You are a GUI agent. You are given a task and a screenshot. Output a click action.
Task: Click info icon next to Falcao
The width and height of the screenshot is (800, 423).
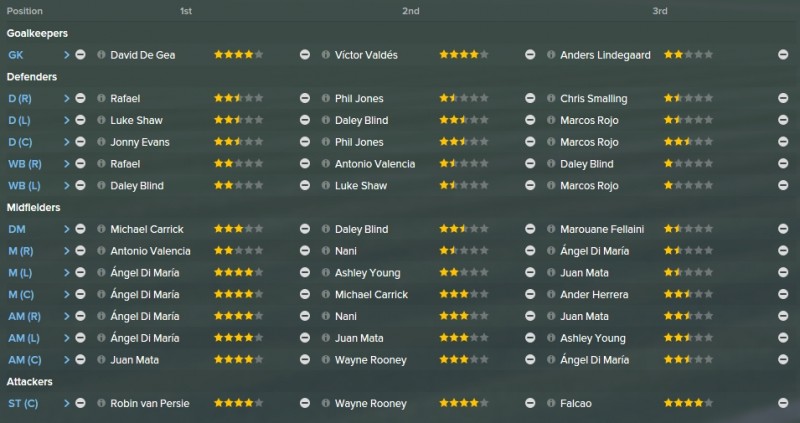pyautogui.click(x=551, y=403)
